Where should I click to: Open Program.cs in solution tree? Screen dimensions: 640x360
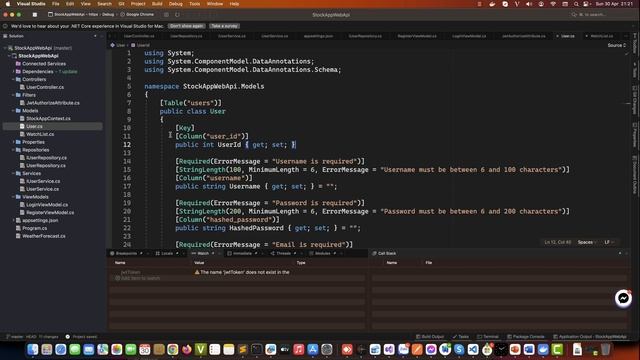34,228
